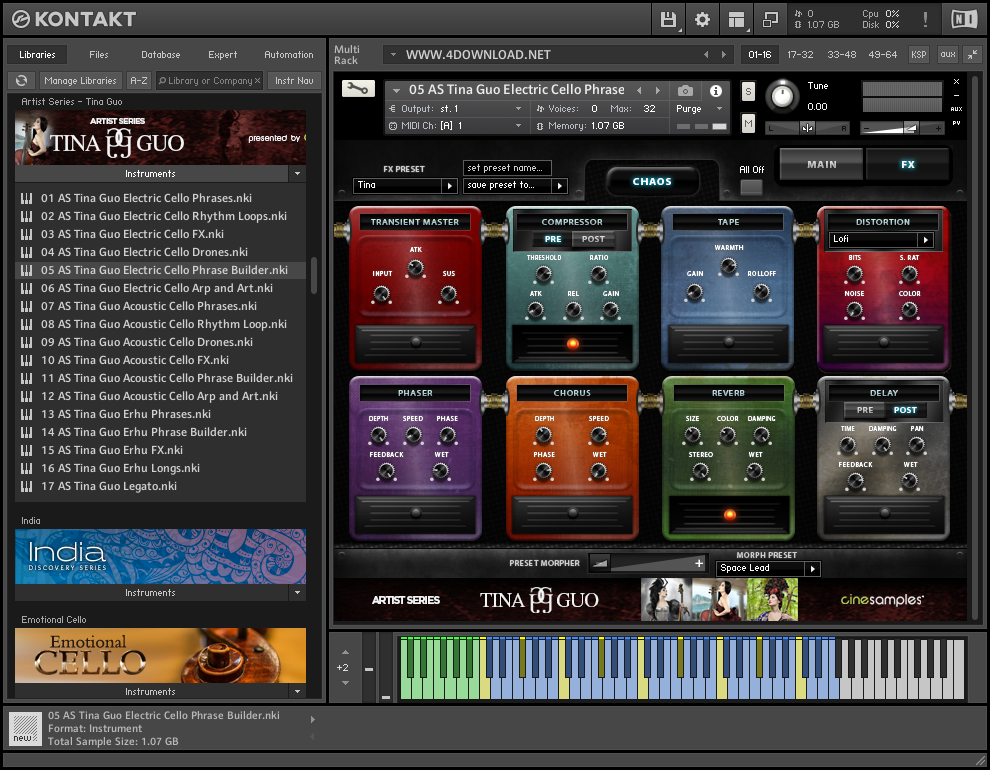Switch to Automation tab
This screenshot has width=990, height=770.
tap(289, 55)
